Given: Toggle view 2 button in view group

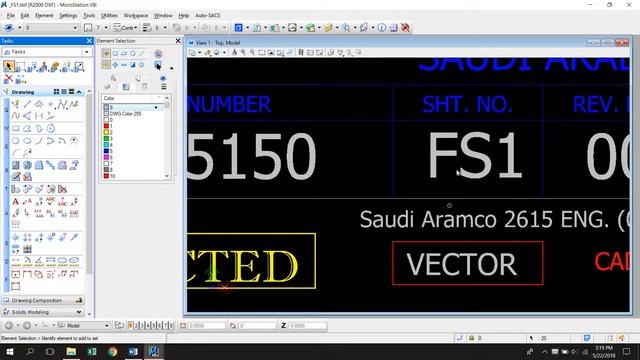Looking at the screenshot, I should tap(136, 326).
